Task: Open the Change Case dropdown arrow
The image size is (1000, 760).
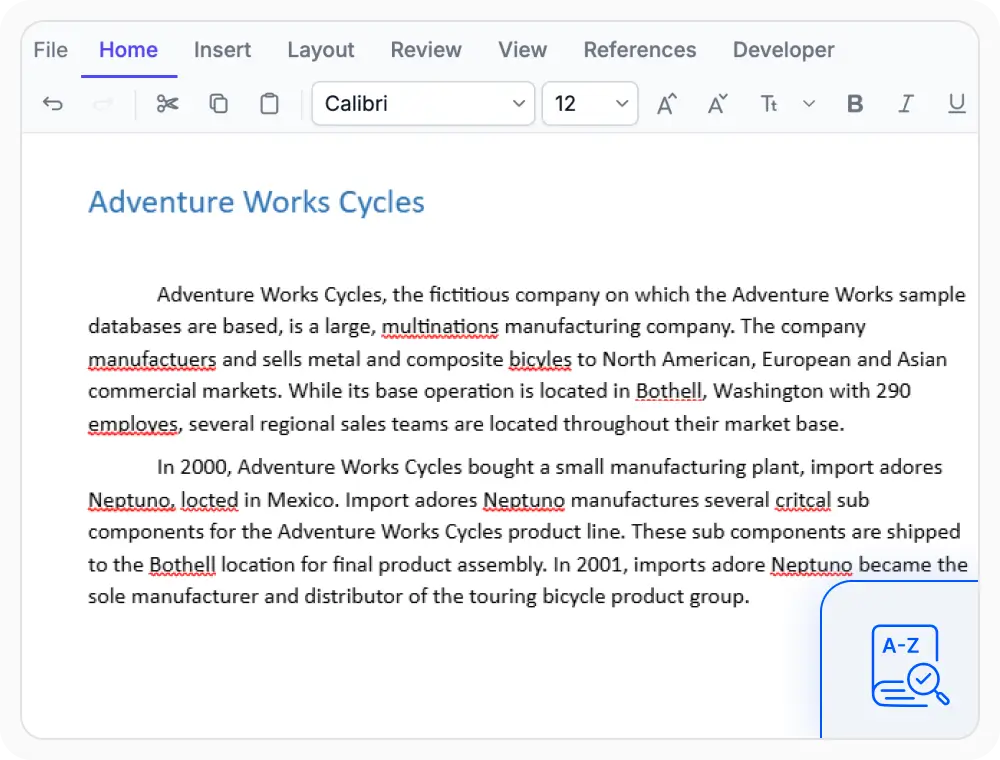Action: coord(809,103)
